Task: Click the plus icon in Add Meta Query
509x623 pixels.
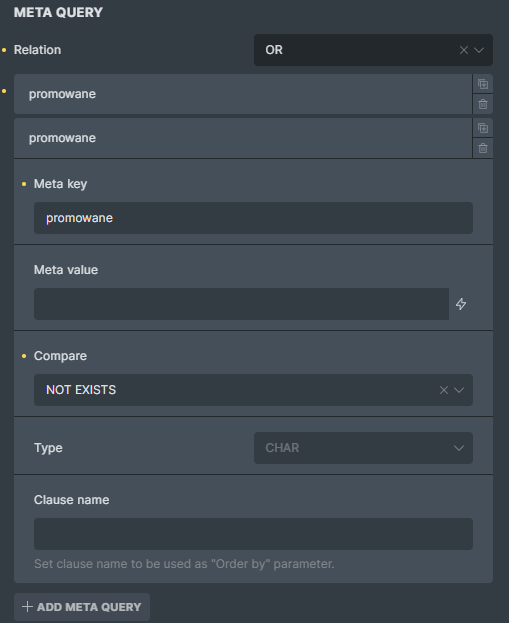Action: (x=27, y=607)
